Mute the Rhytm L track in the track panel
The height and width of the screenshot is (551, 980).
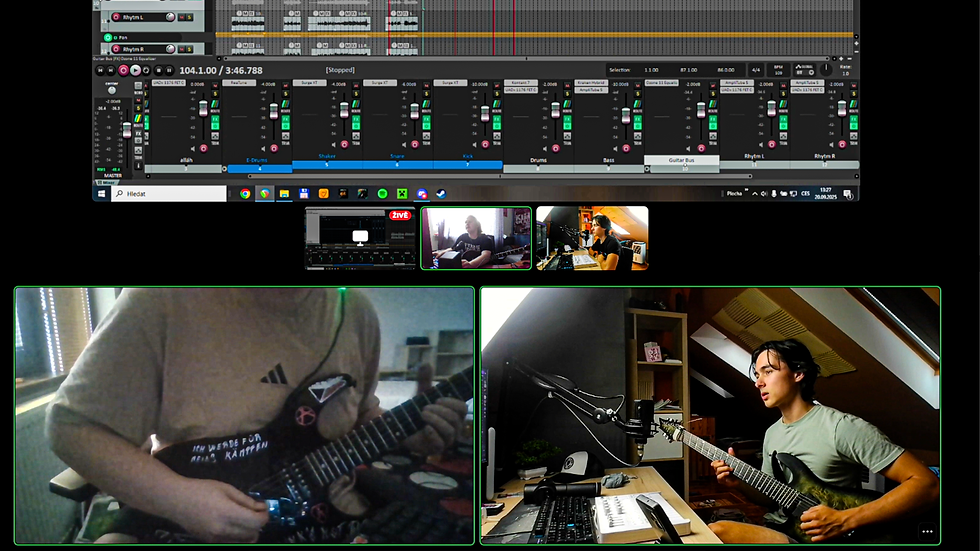181,17
